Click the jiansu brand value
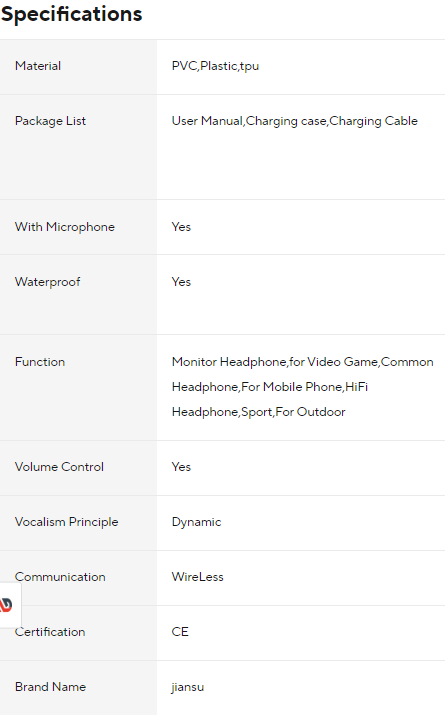Screen dimensions: 445x715 tap(188, 688)
